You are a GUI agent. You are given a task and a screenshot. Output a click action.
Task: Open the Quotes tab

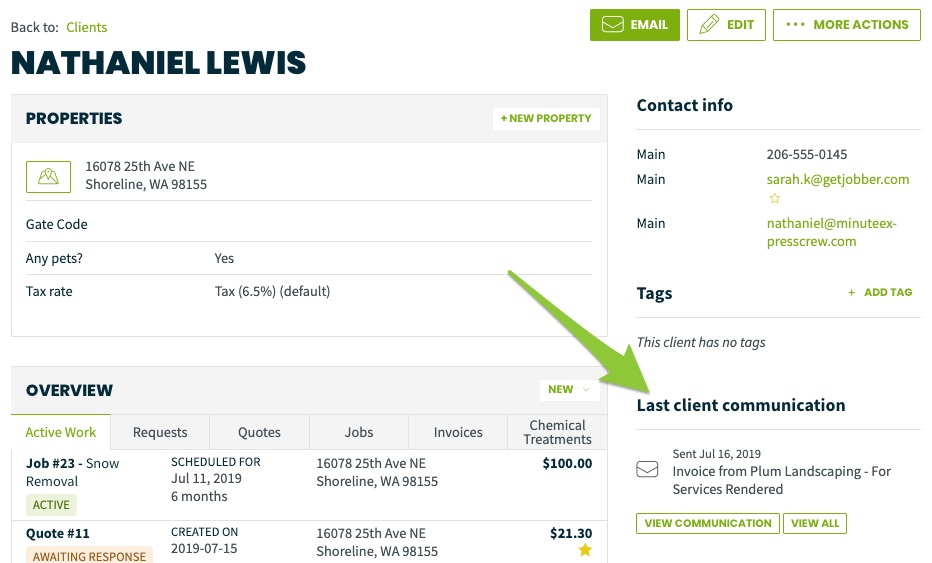point(259,432)
